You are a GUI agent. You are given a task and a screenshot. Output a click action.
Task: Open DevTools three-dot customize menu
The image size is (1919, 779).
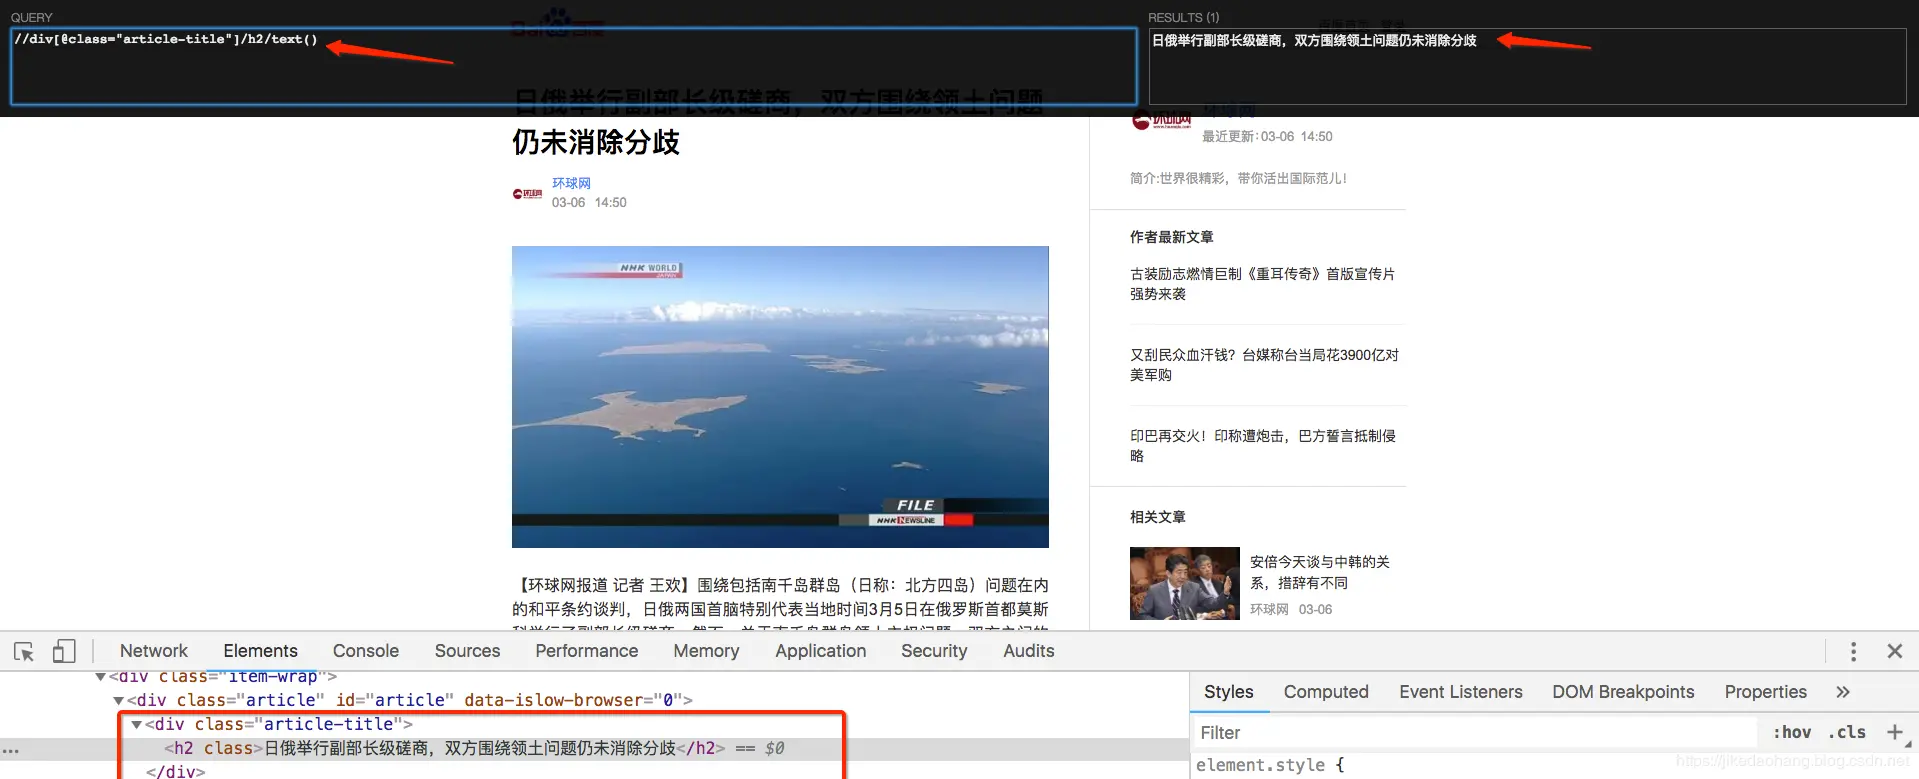tap(1853, 651)
